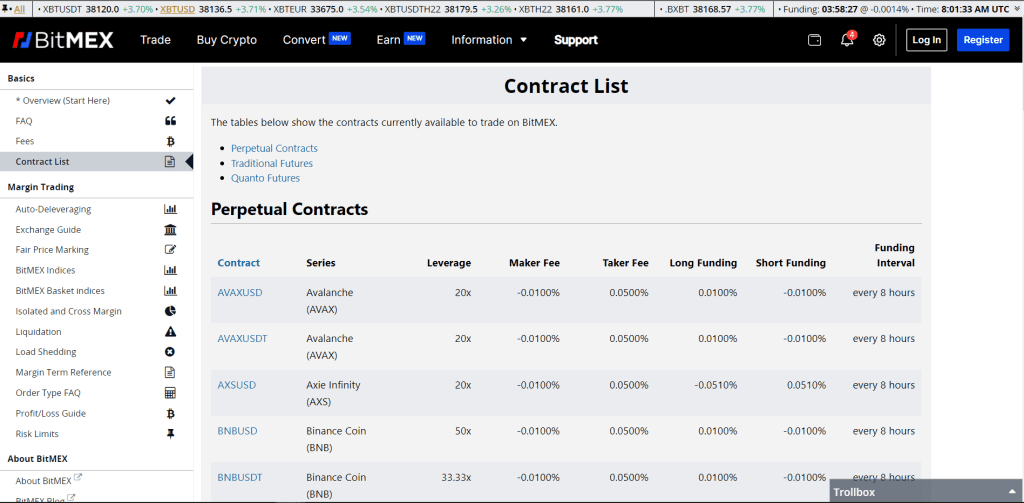Viewport: 1024px width, 503px height.
Task: Click the pin icon in ticker bar
Action: coord(7,10)
